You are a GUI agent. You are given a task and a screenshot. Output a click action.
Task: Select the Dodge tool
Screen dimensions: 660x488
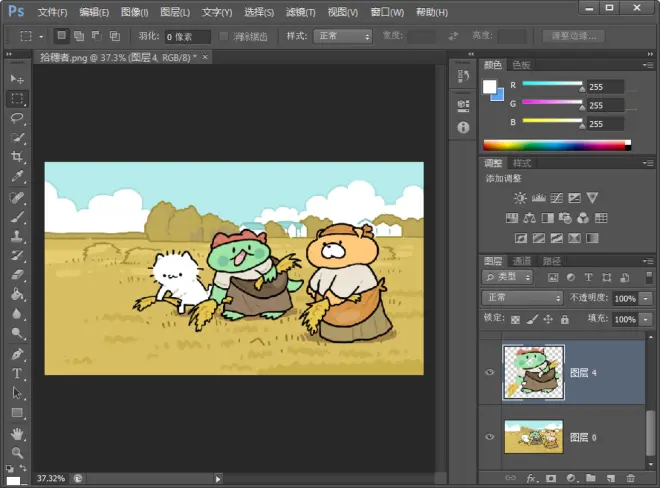[17, 333]
